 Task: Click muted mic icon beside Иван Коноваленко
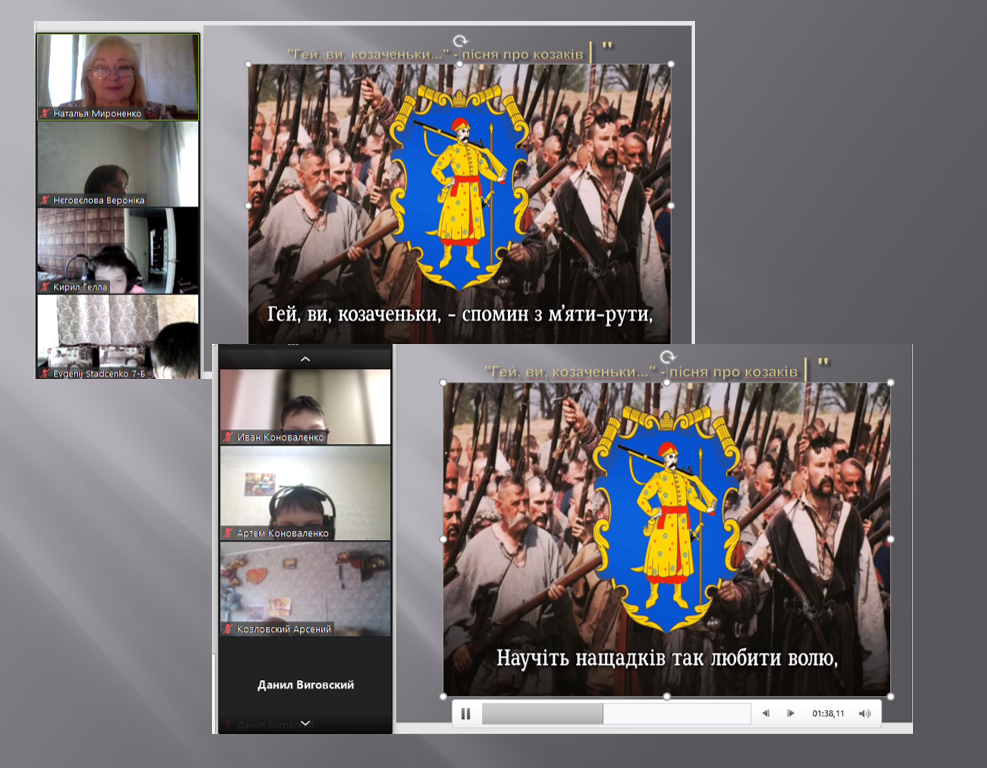pyautogui.click(x=228, y=437)
